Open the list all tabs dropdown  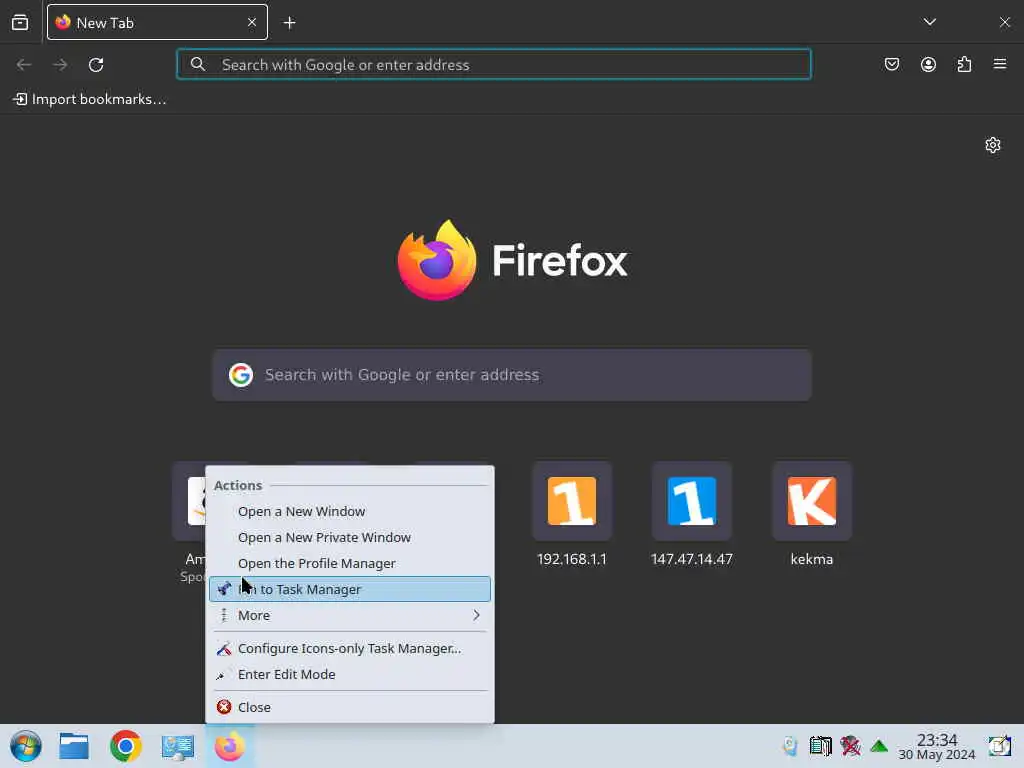tap(930, 22)
